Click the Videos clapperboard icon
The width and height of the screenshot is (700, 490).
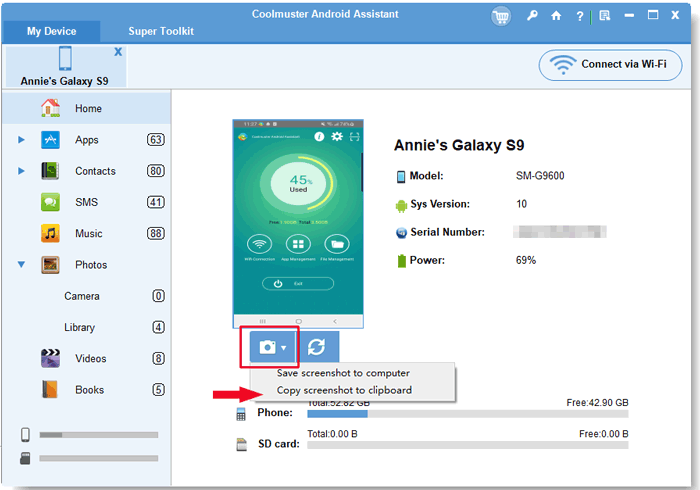pyautogui.click(x=50, y=358)
